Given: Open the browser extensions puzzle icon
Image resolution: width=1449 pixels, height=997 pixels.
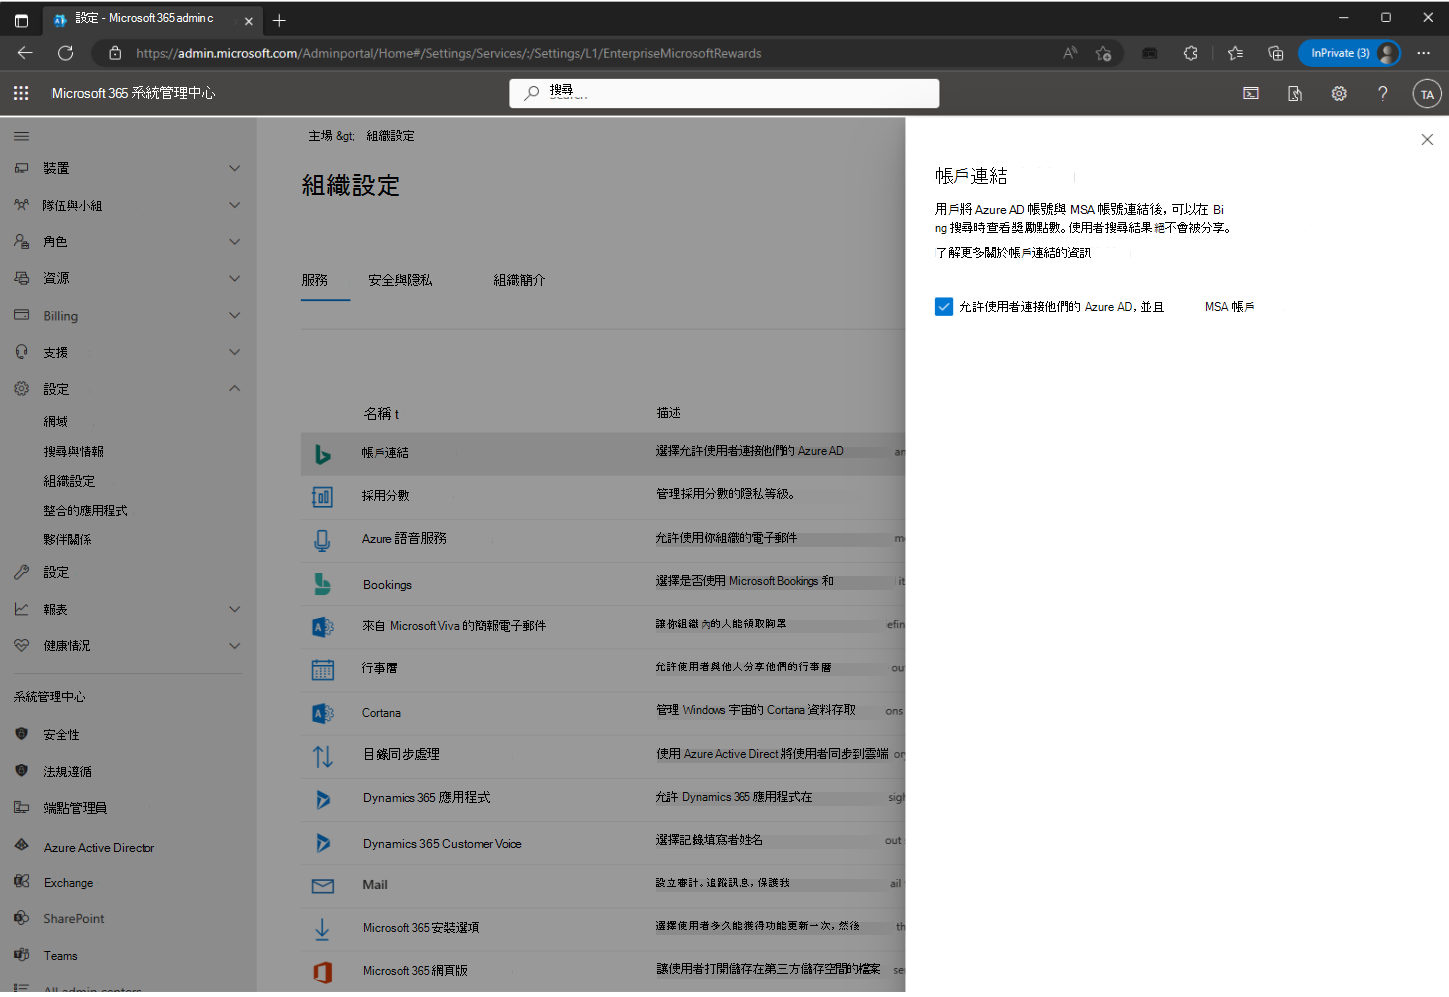Looking at the screenshot, I should click(x=1190, y=53).
